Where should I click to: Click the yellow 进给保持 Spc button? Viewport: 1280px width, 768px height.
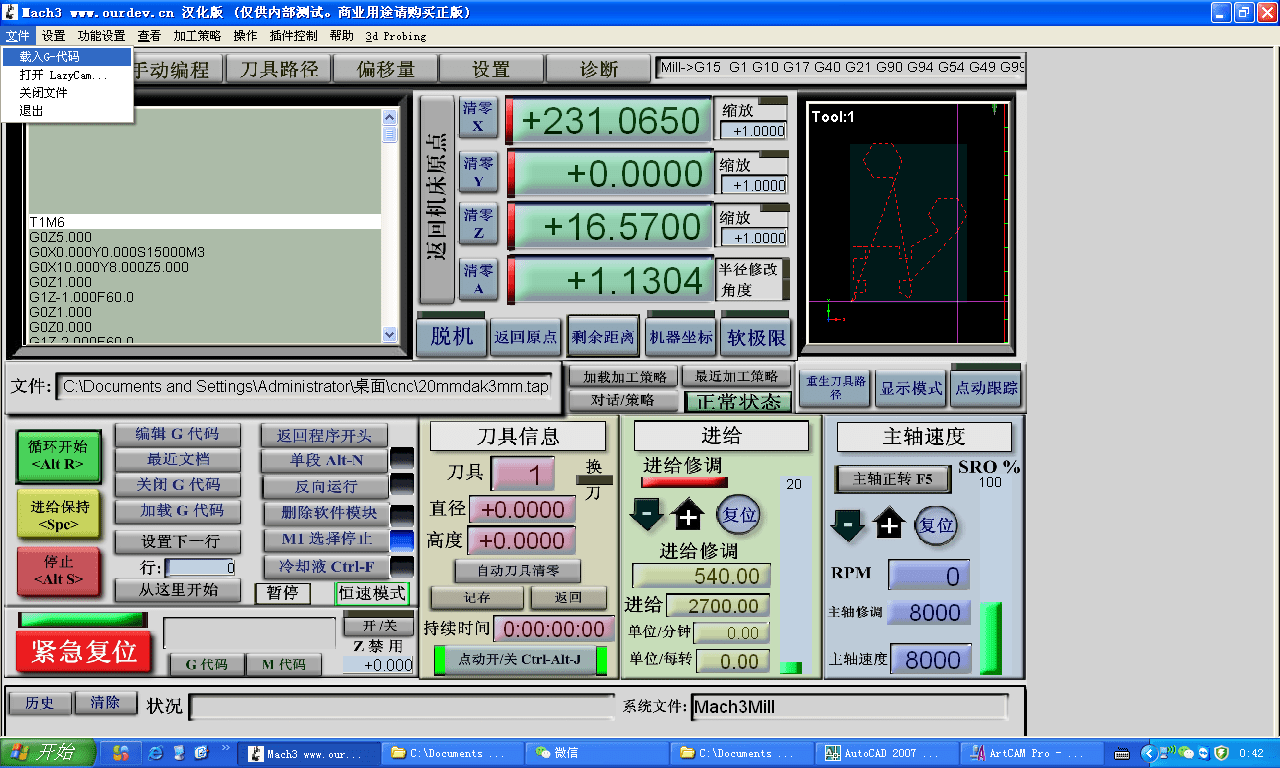[x=59, y=515]
